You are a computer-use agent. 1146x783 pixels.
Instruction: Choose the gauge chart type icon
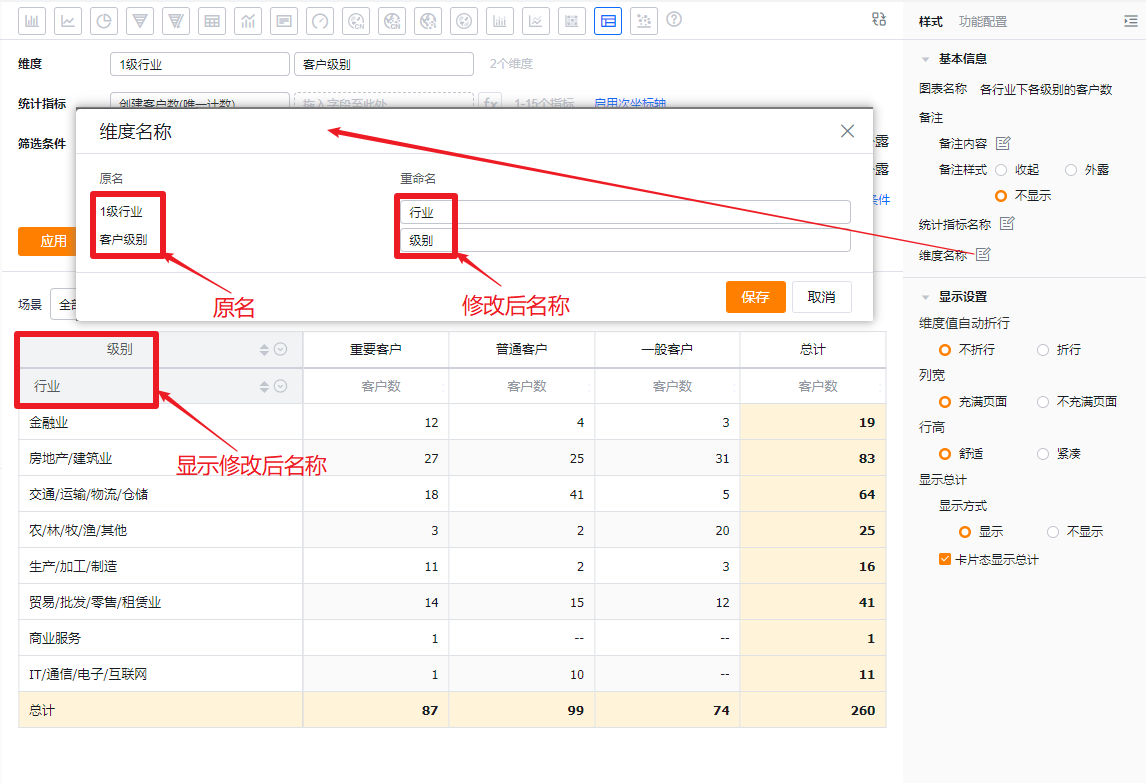point(319,20)
